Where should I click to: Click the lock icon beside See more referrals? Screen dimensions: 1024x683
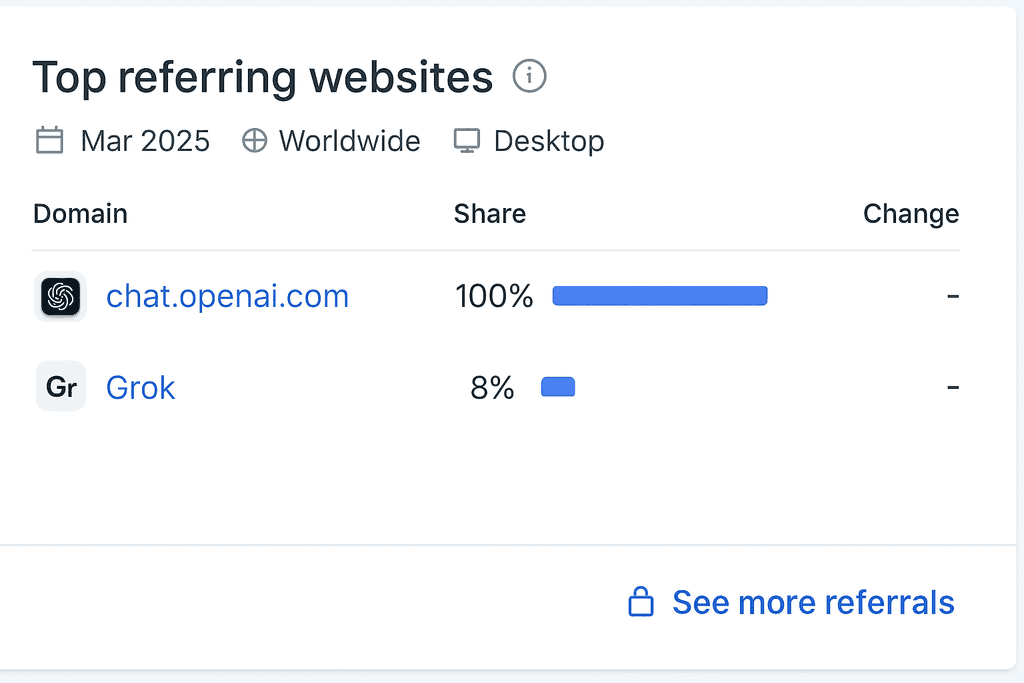641,601
